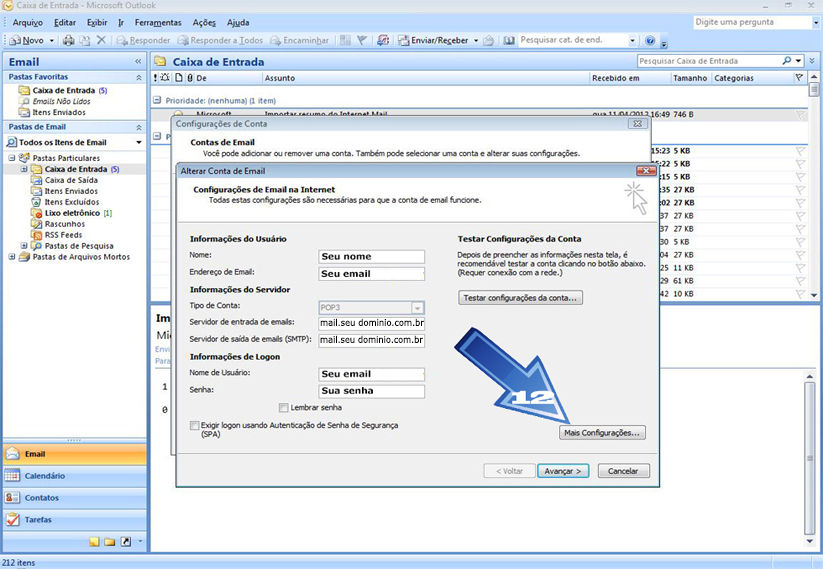
Task: Open the Editar menu
Action: point(65,23)
